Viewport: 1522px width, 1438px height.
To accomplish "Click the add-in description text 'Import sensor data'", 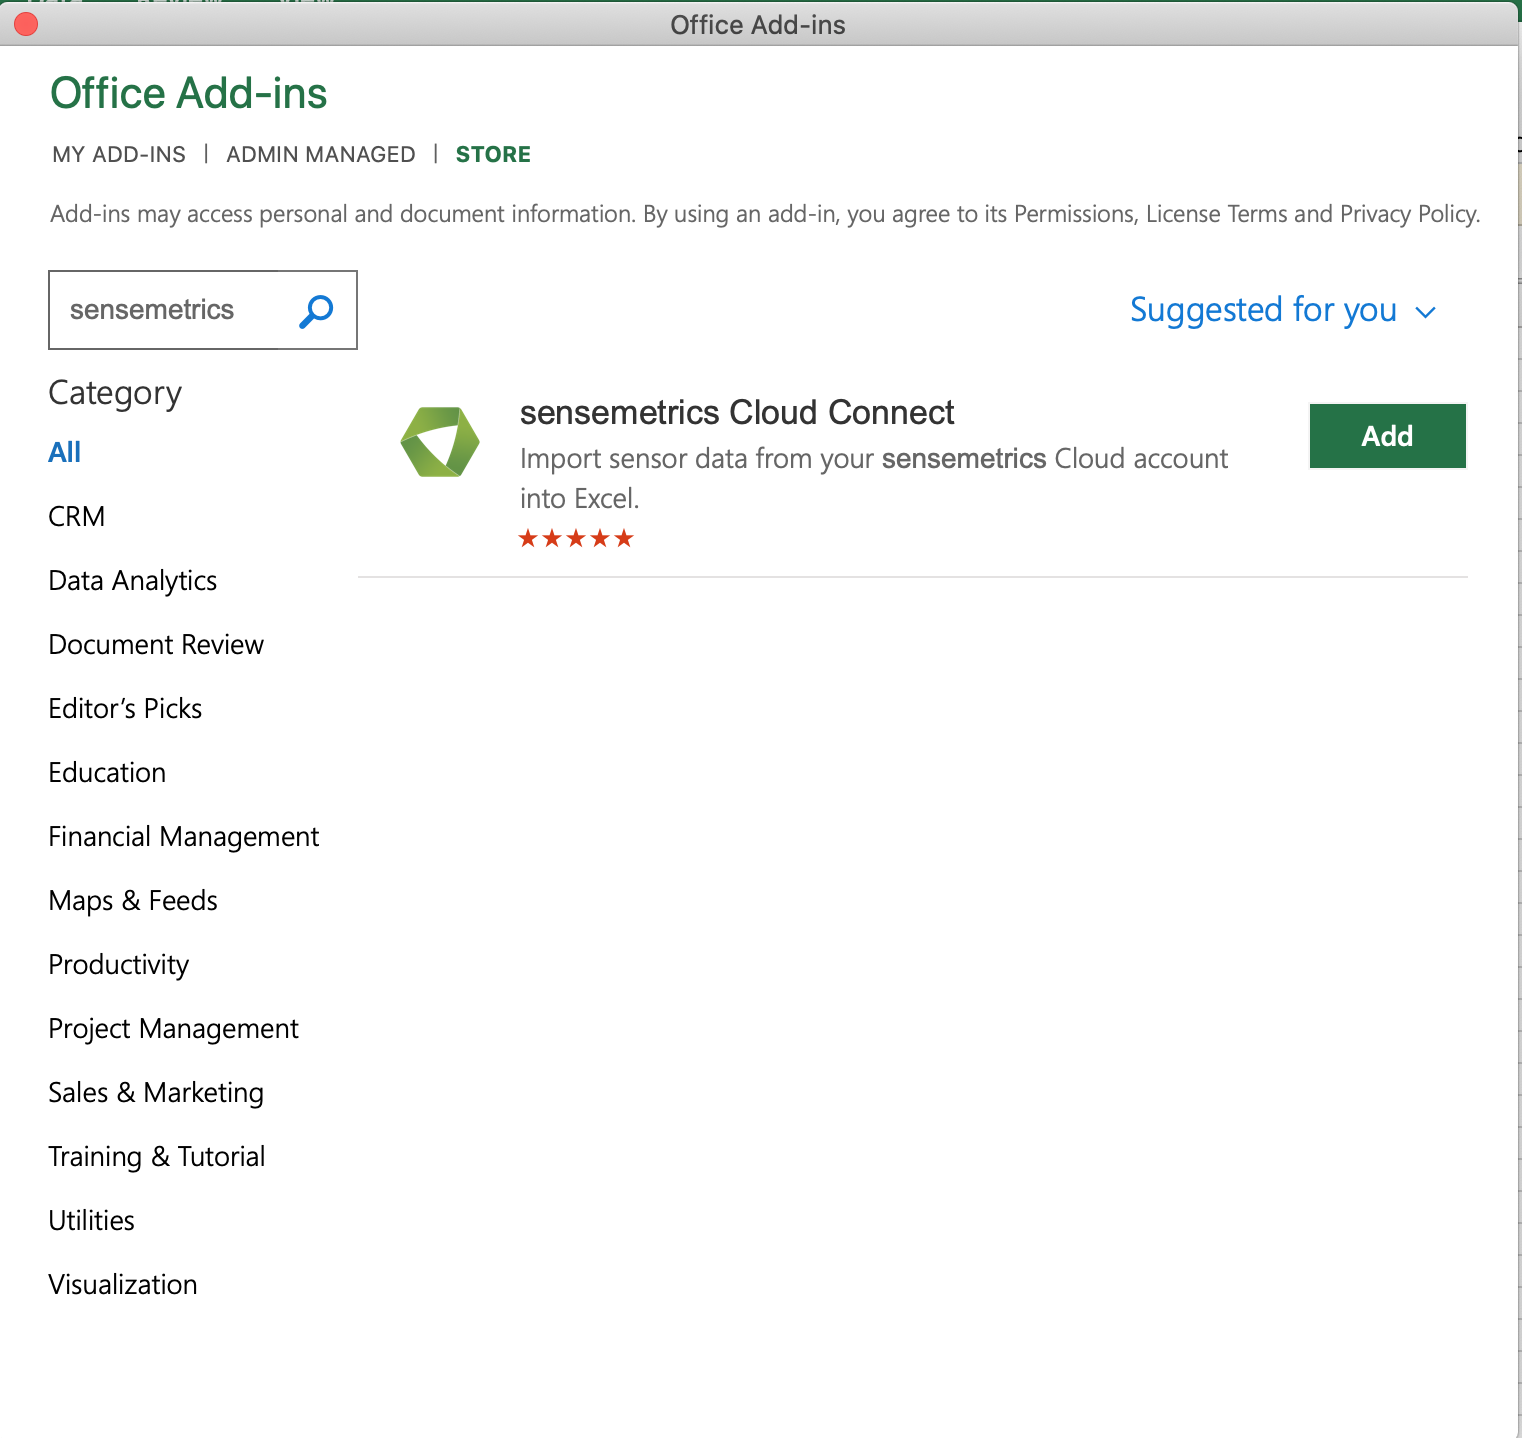I will click(874, 478).
